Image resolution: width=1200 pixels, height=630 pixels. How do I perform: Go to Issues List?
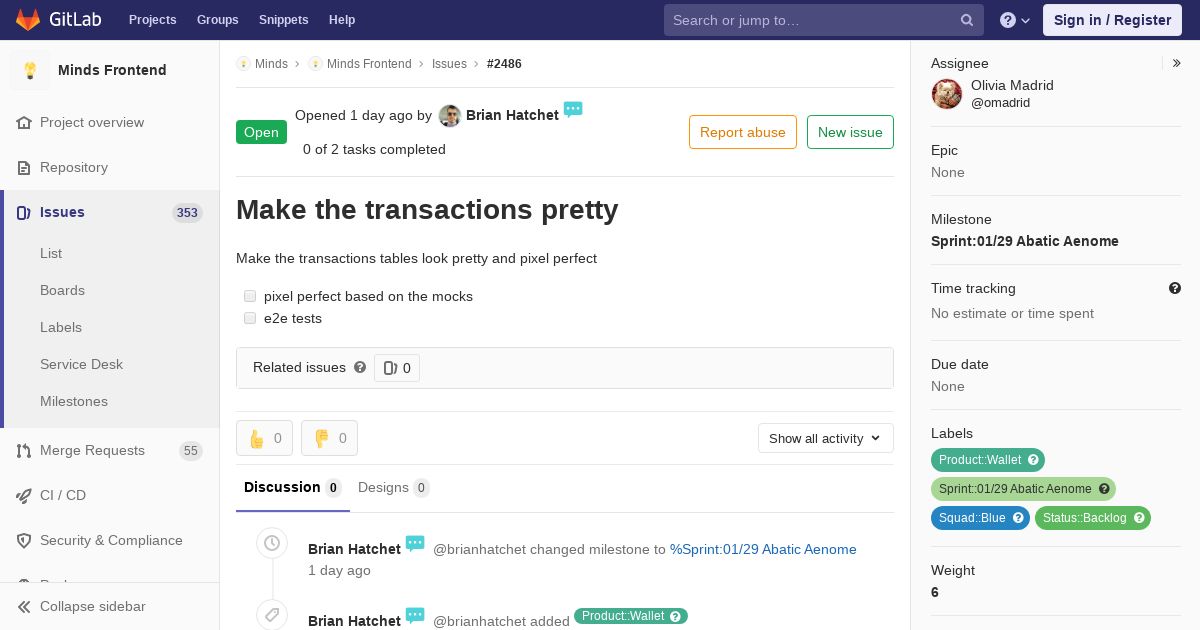point(51,253)
